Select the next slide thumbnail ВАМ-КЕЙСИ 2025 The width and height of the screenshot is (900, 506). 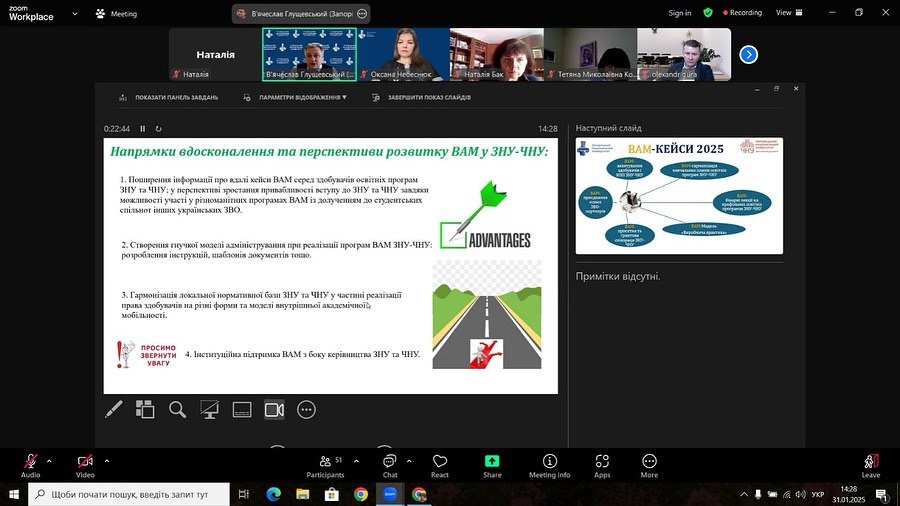coord(679,195)
